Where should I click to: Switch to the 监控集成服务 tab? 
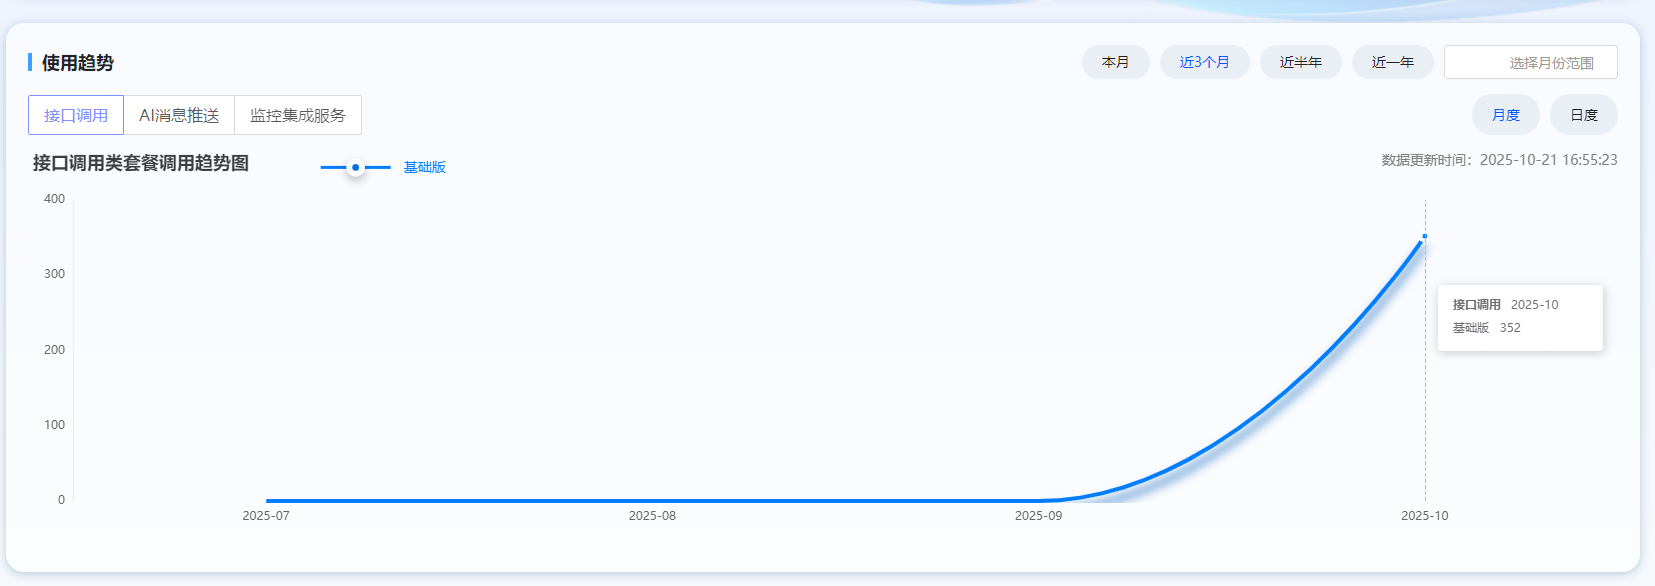tap(298, 115)
